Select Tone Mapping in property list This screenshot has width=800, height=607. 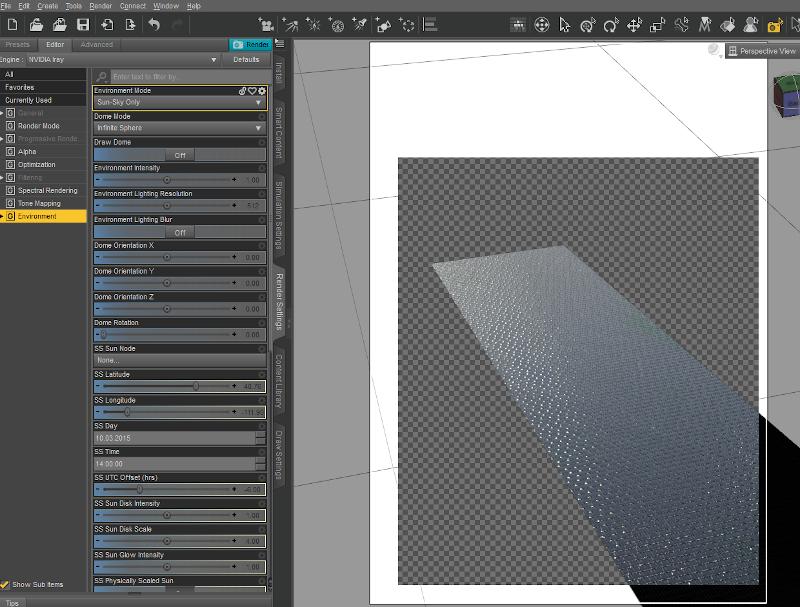pyautogui.click(x=39, y=204)
